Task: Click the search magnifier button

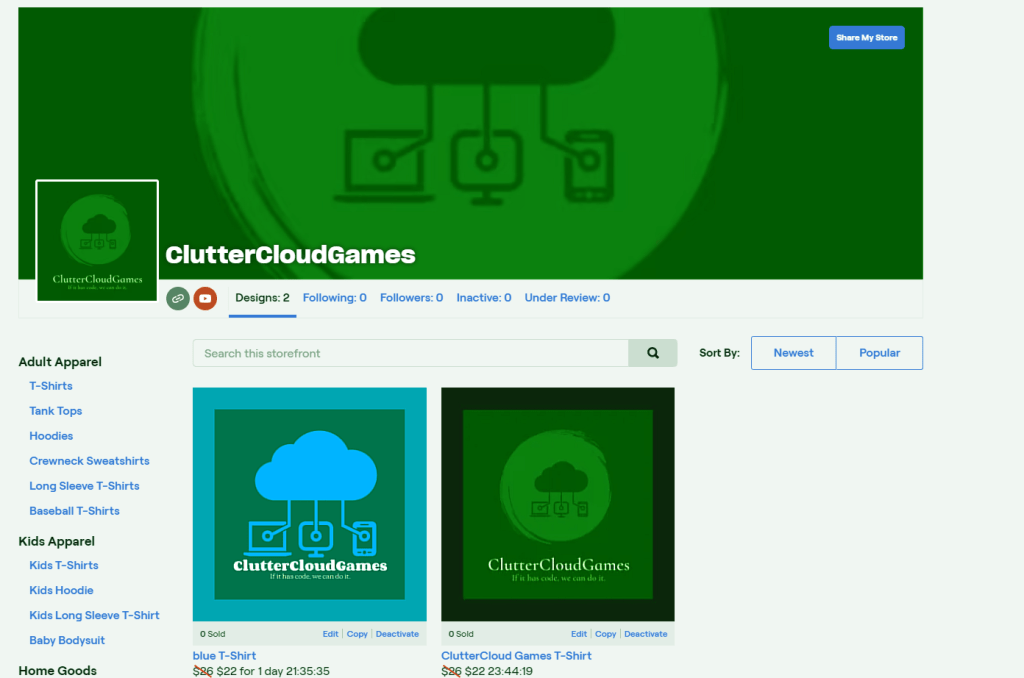Action: point(652,353)
